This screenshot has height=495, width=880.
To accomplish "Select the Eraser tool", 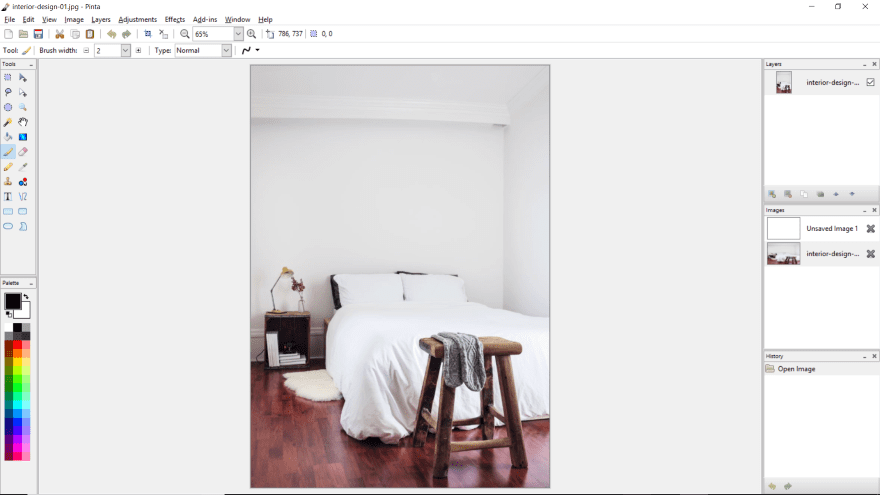I will [x=23, y=152].
